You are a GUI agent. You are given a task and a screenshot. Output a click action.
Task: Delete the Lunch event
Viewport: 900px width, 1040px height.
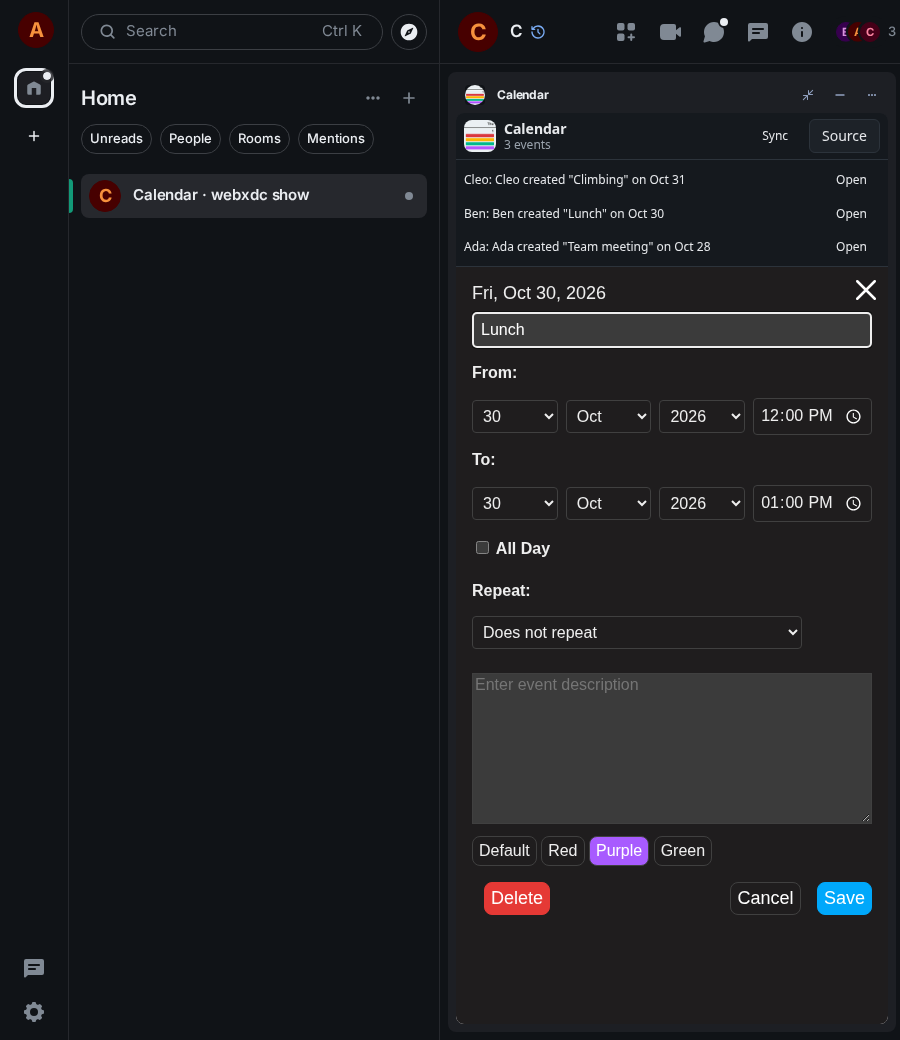pyautogui.click(x=517, y=898)
